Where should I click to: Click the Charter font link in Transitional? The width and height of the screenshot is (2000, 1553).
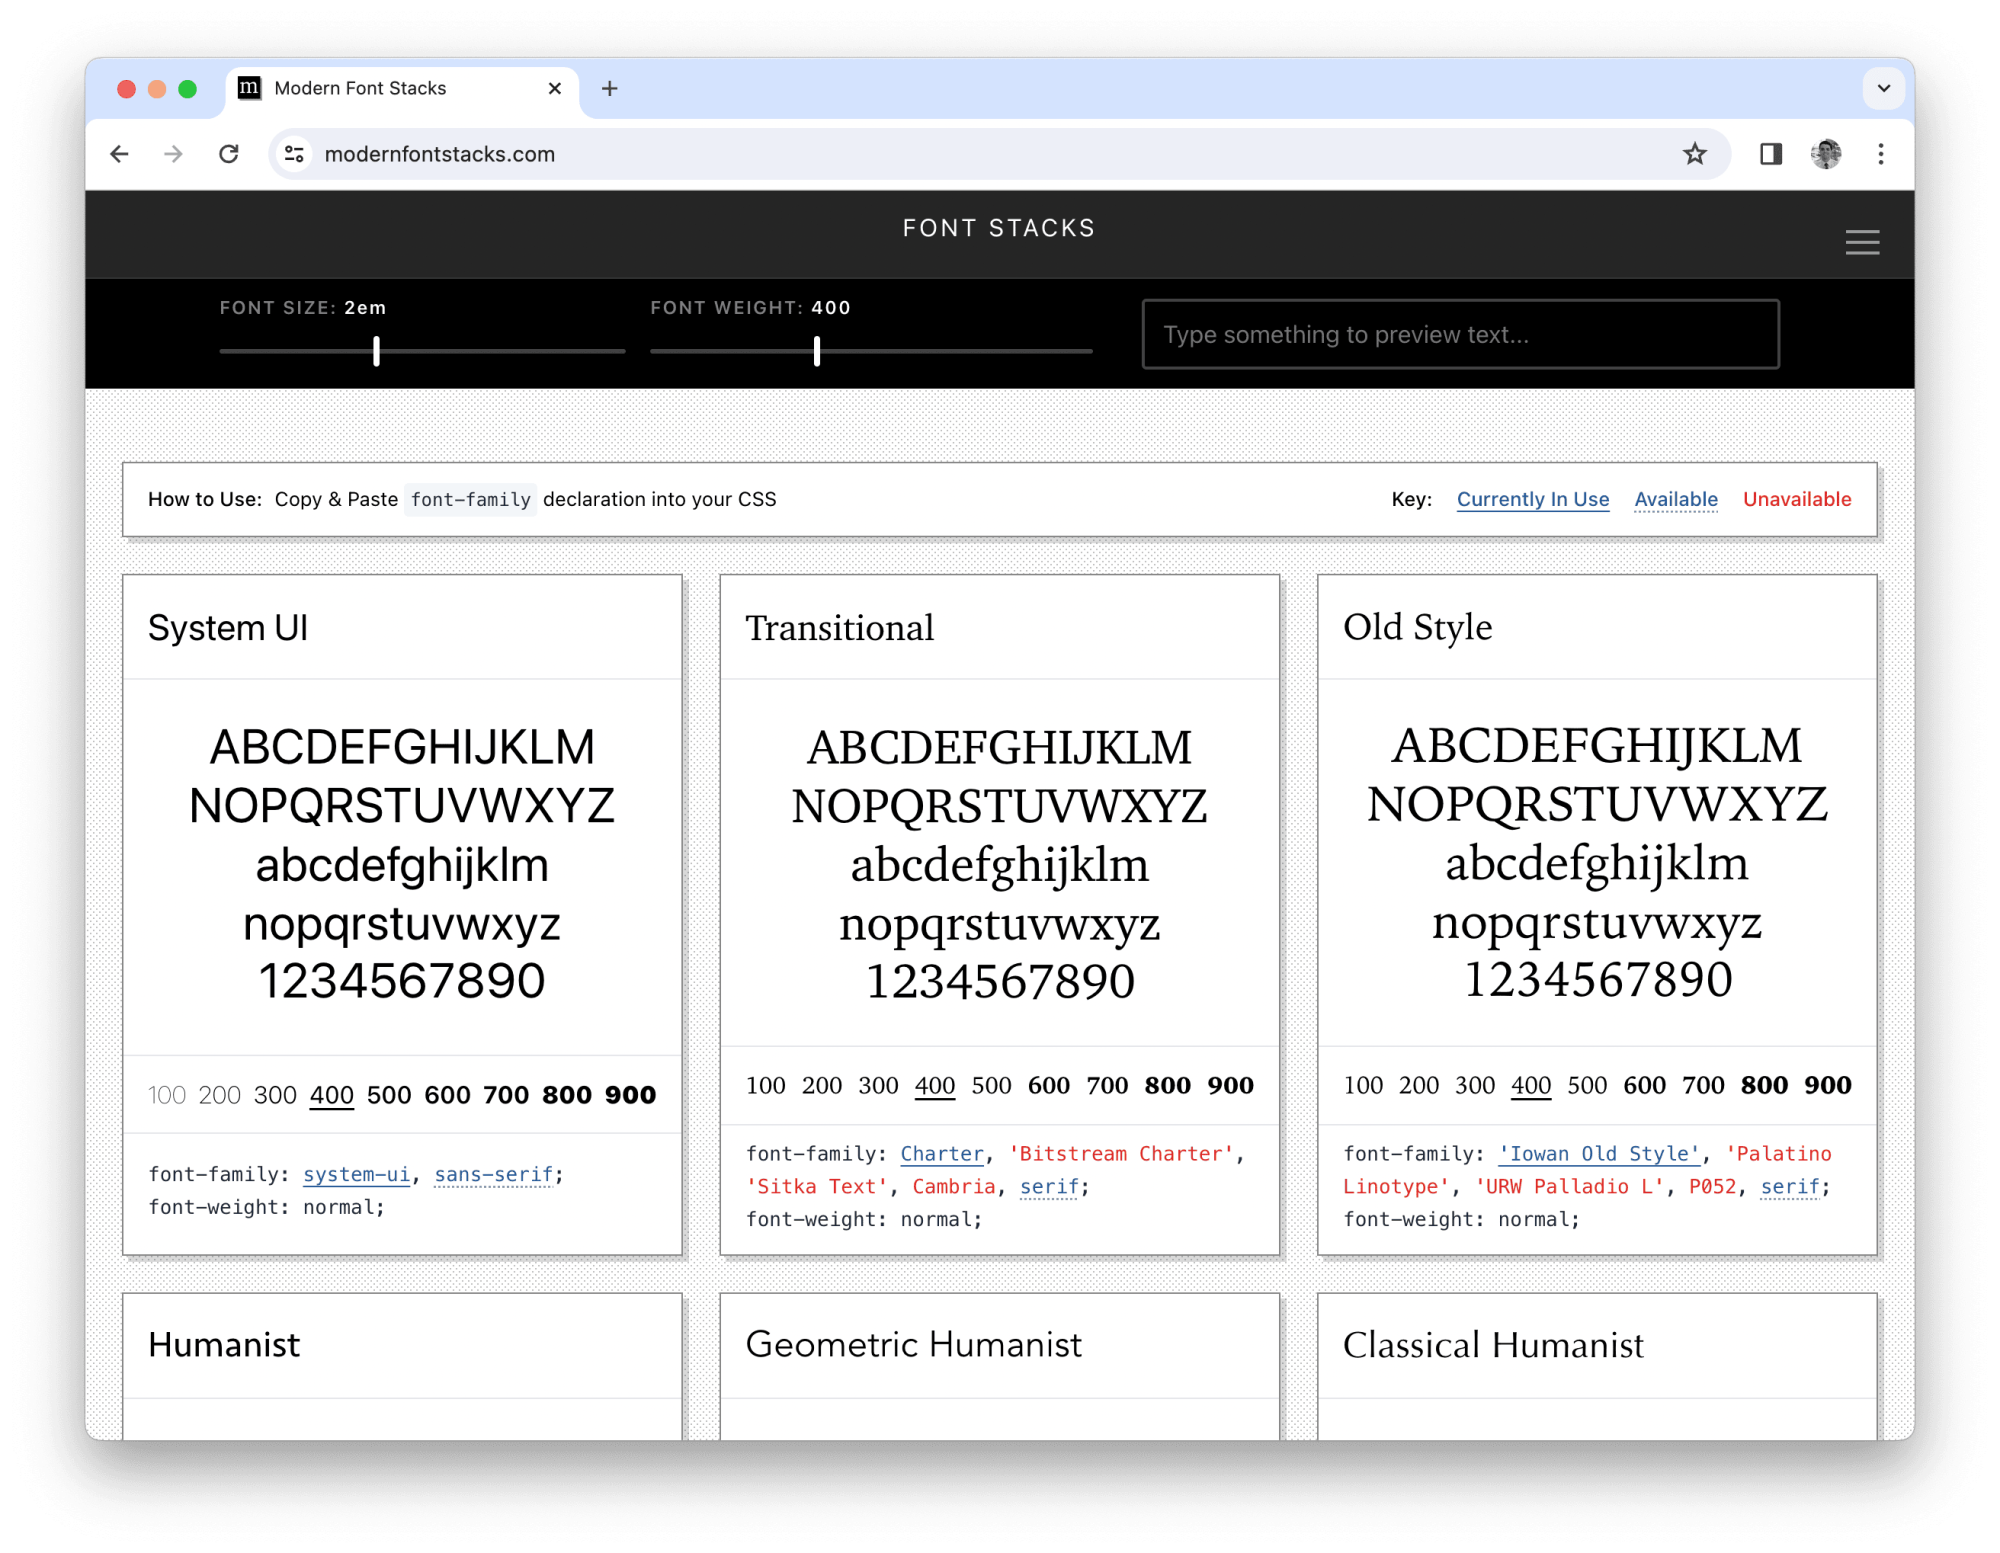coord(941,1154)
